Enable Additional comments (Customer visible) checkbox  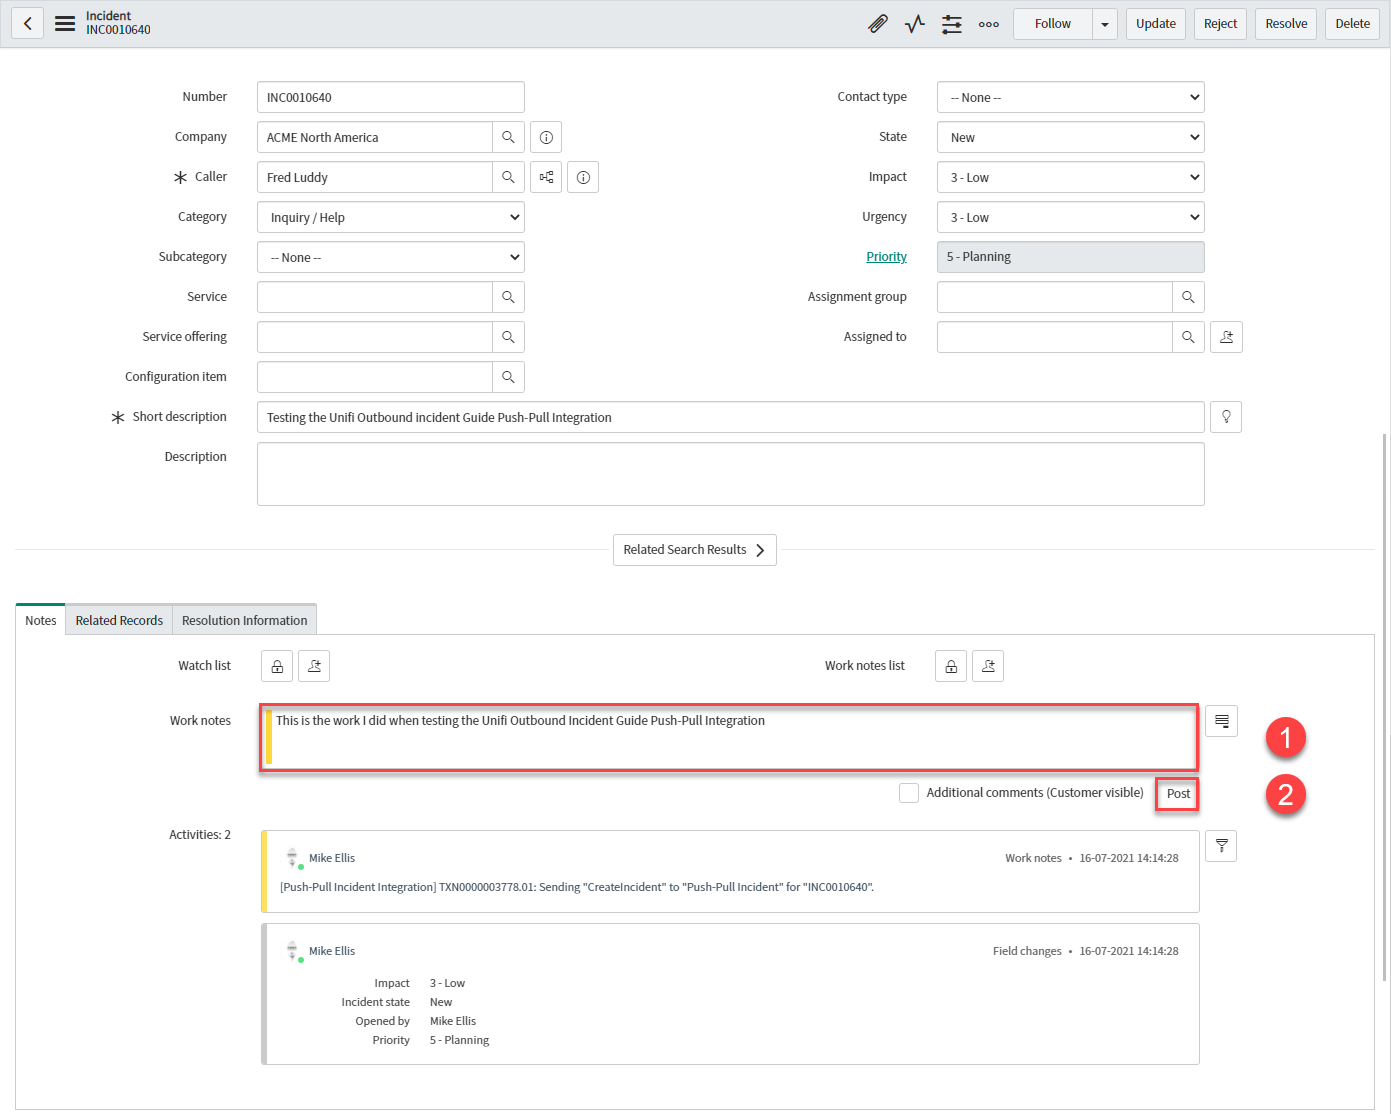pos(909,793)
